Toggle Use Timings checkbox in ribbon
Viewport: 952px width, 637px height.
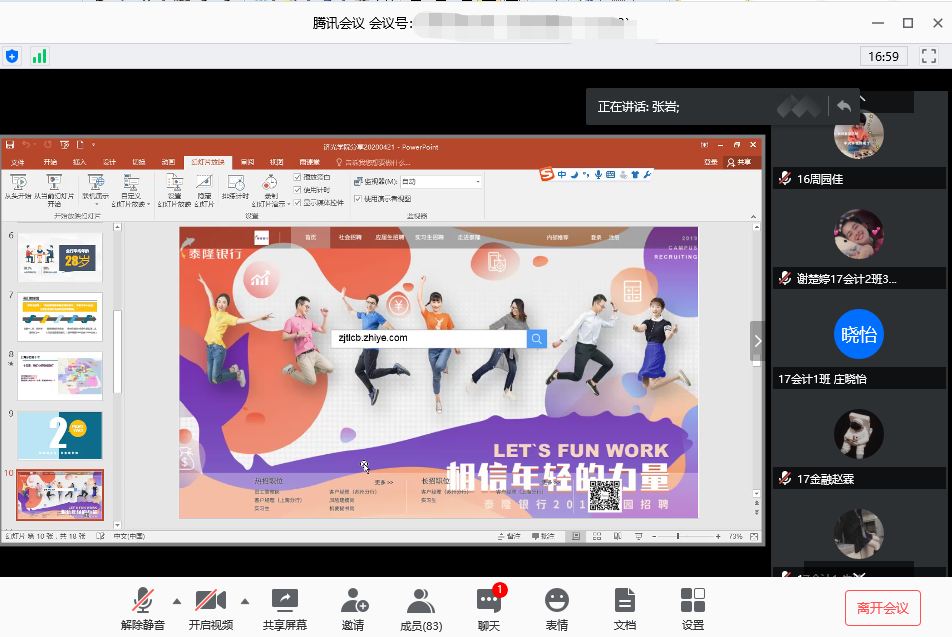click(298, 189)
